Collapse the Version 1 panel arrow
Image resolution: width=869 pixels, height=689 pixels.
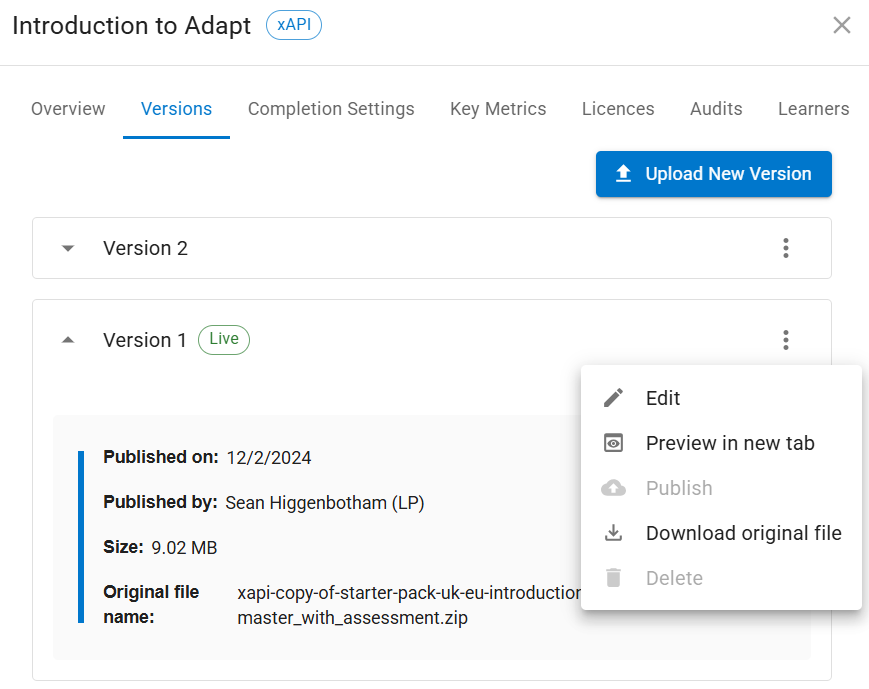[x=68, y=340]
